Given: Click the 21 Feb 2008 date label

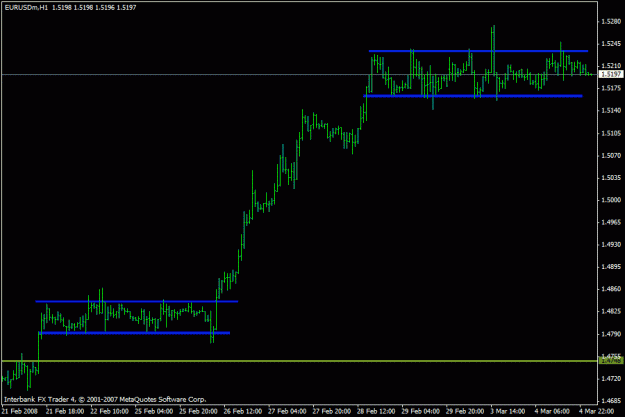Looking at the screenshot, I should 20,411.
